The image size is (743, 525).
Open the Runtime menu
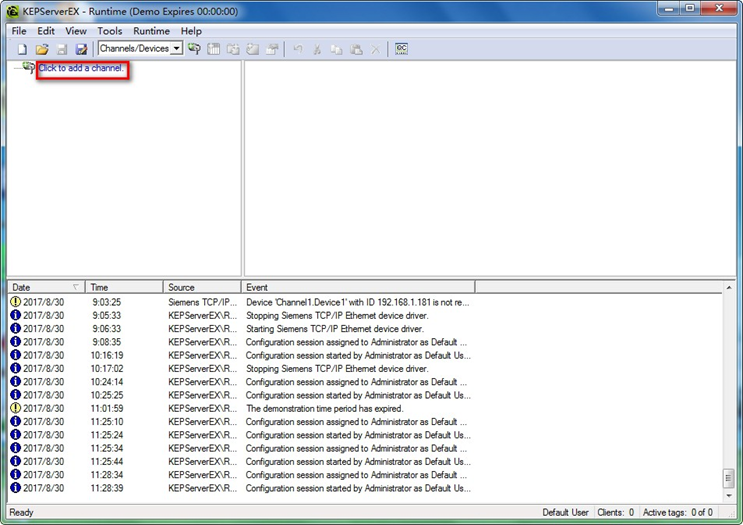151,31
